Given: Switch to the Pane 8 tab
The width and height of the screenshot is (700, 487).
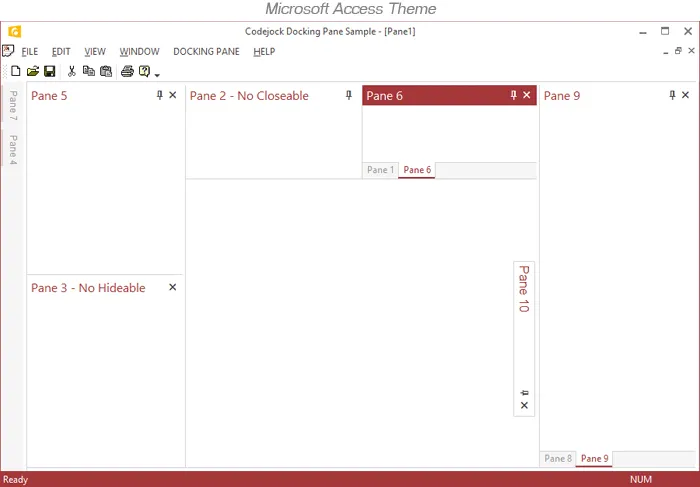Looking at the screenshot, I should tap(558, 458).
